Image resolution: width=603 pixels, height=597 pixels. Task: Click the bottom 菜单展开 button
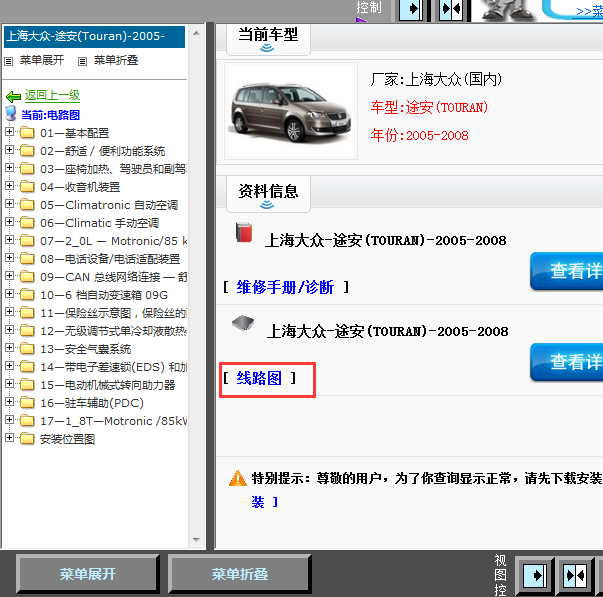coord(88,574)
